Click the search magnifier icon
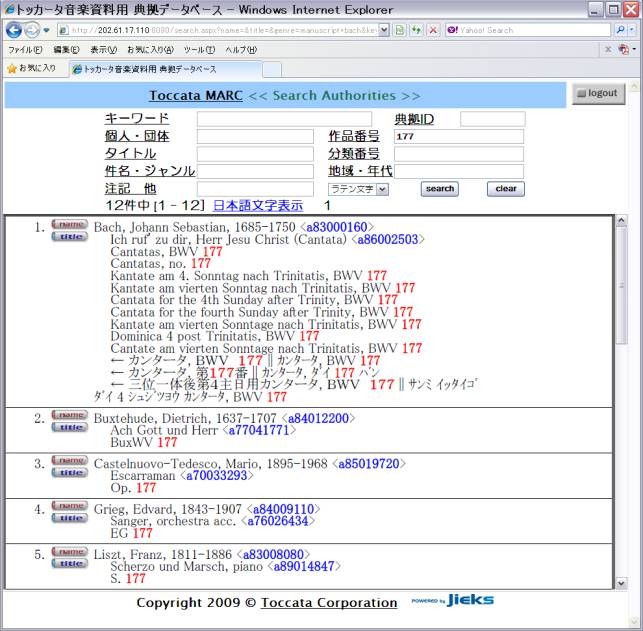643x631 pixels. 620,30
